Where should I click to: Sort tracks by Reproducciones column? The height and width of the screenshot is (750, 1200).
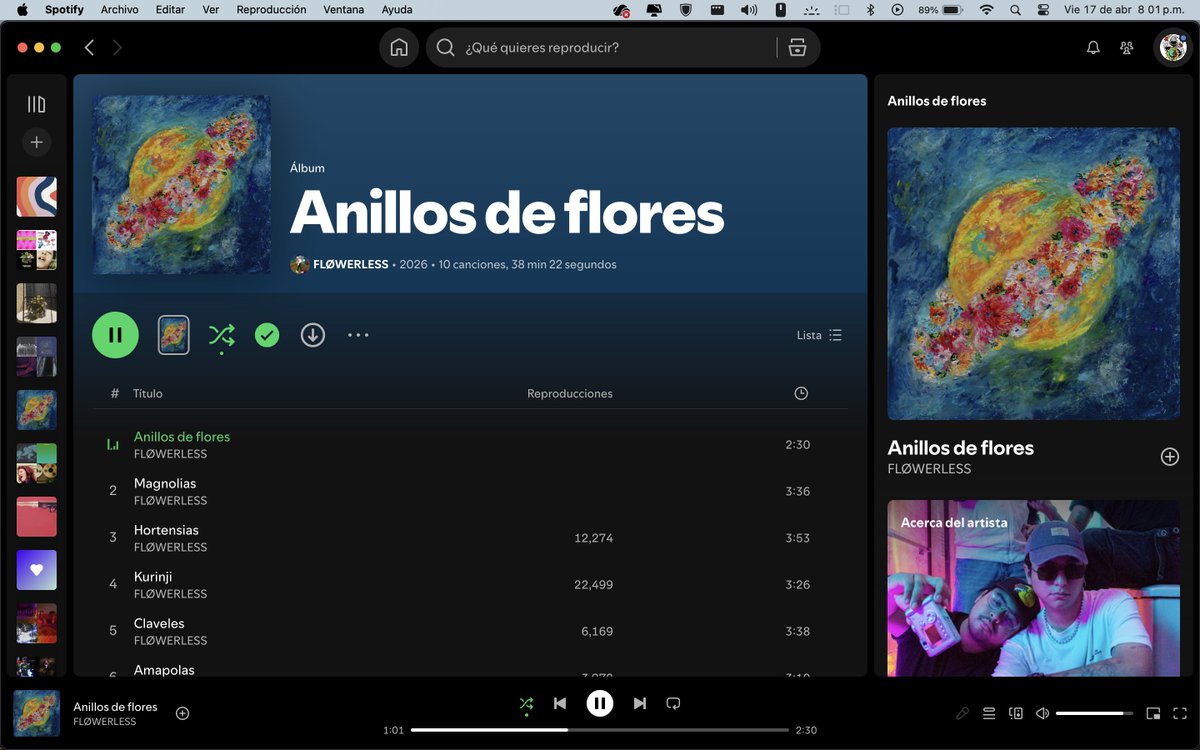click(570, 394)
